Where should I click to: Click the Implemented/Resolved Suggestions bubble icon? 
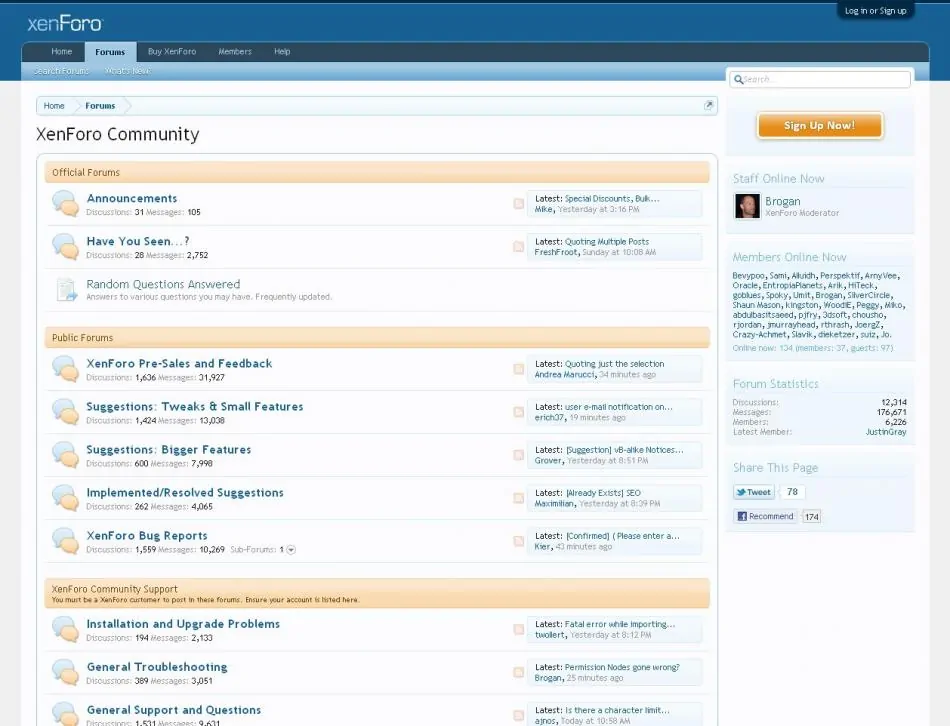coord(65,498)
